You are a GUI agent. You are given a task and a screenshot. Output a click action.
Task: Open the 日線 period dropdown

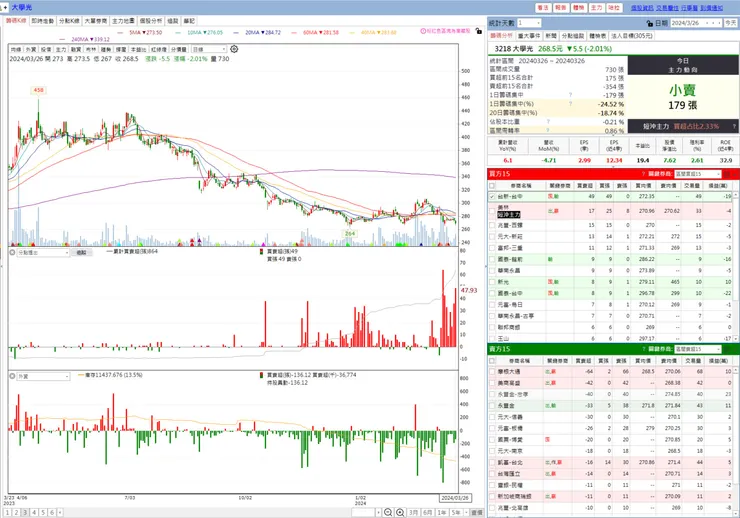210,49
